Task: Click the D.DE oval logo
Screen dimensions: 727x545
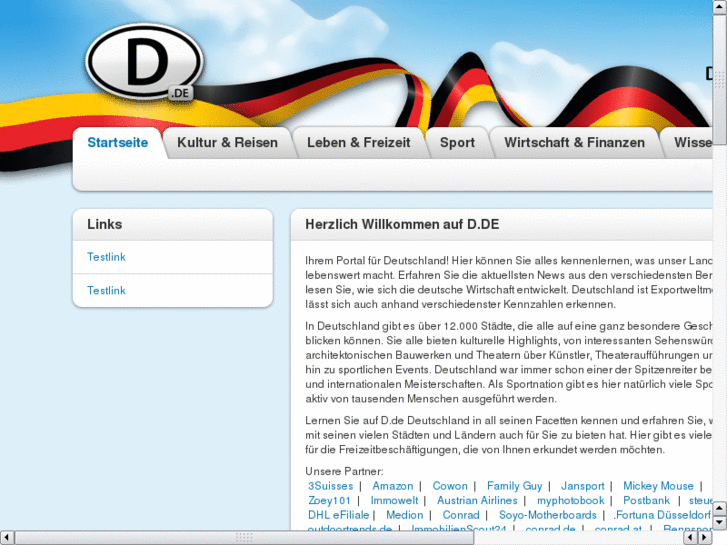Action: tap(144, 62)
